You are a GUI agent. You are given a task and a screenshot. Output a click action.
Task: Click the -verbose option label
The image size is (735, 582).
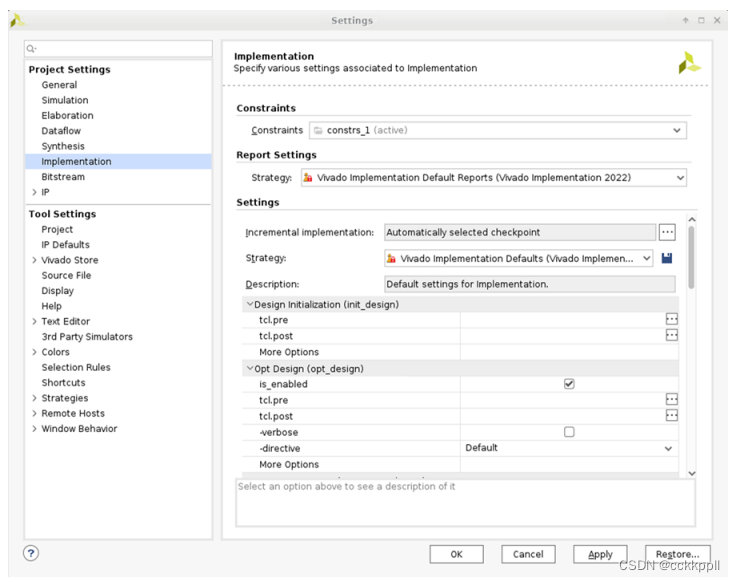(278, 432)
